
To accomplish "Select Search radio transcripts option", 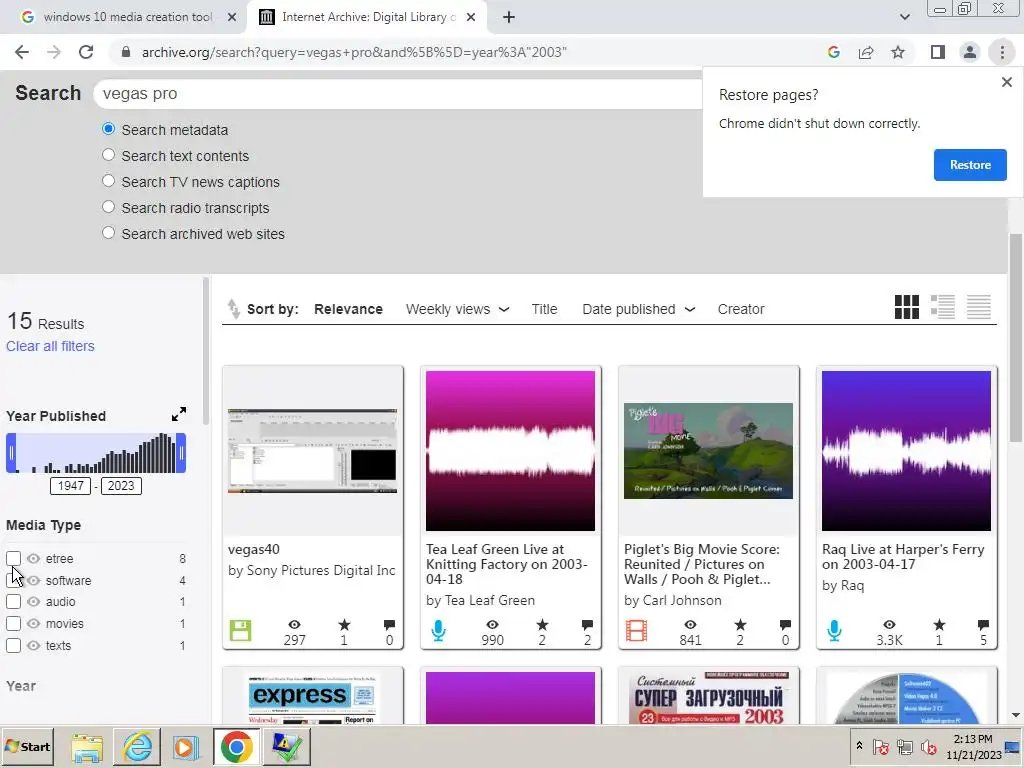I will tap(108, 207).
